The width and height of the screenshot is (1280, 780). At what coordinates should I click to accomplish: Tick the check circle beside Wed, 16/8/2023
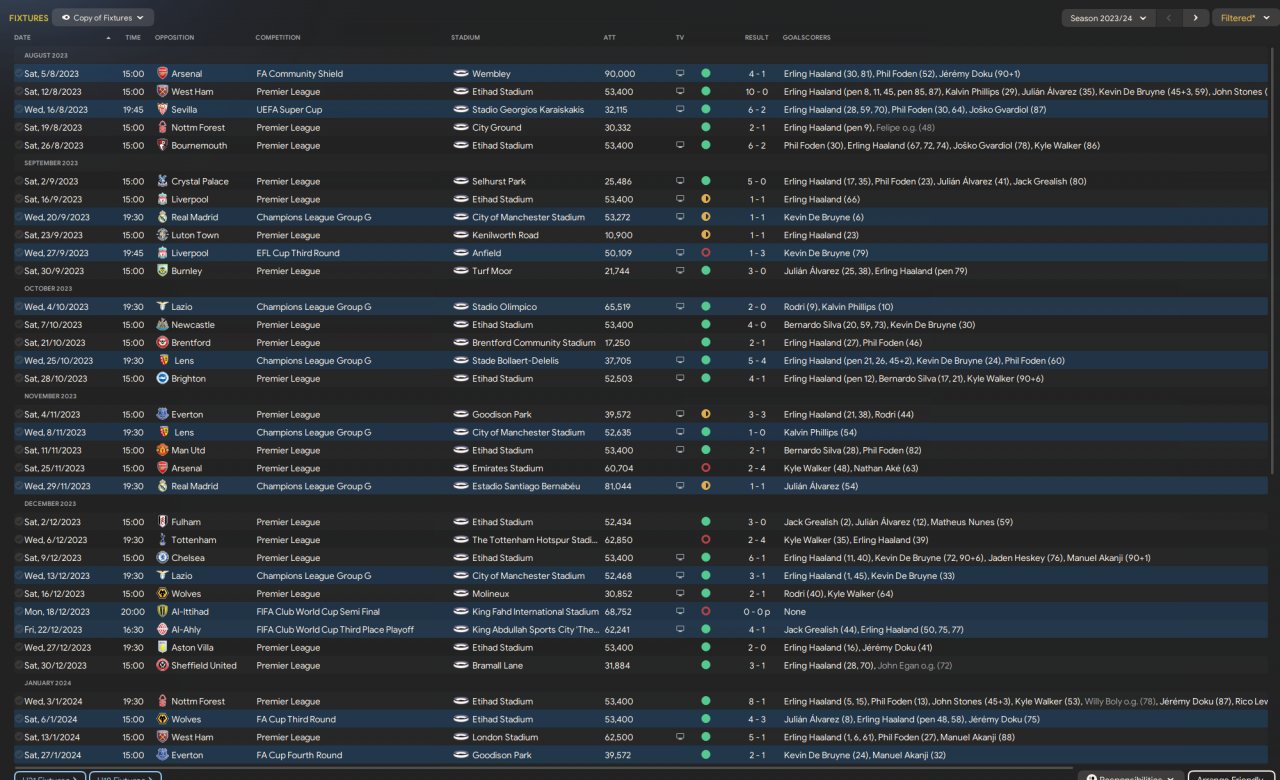[x=18, y=110]
